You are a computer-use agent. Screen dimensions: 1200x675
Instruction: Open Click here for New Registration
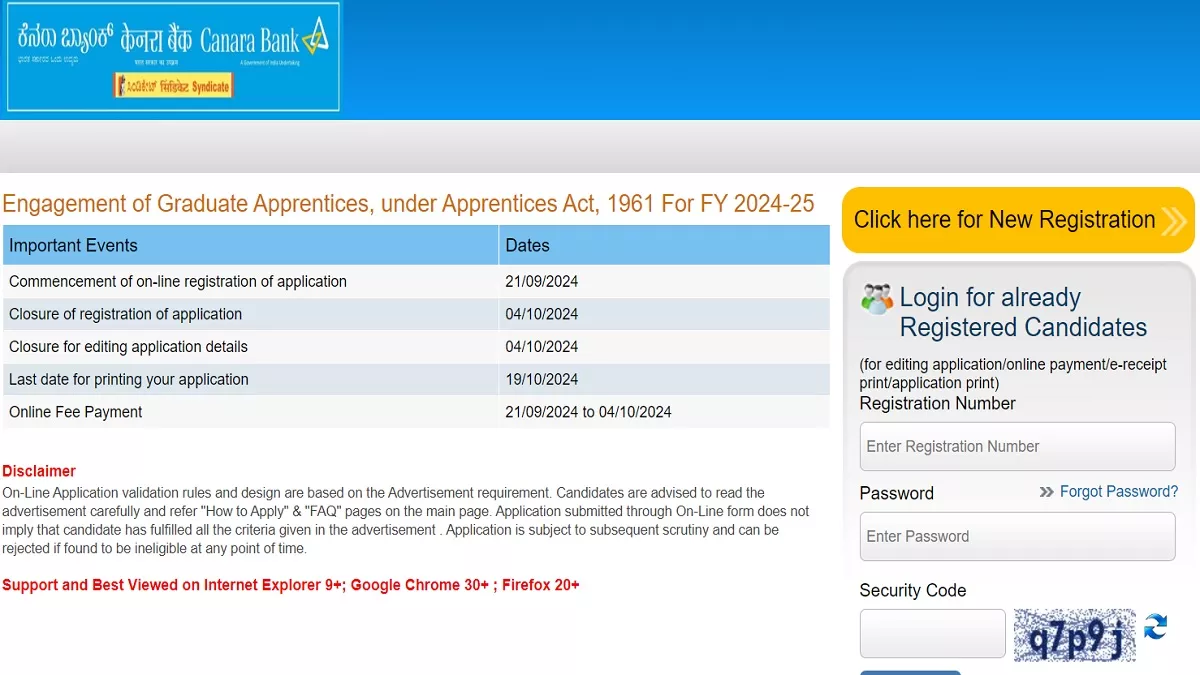1004,220
